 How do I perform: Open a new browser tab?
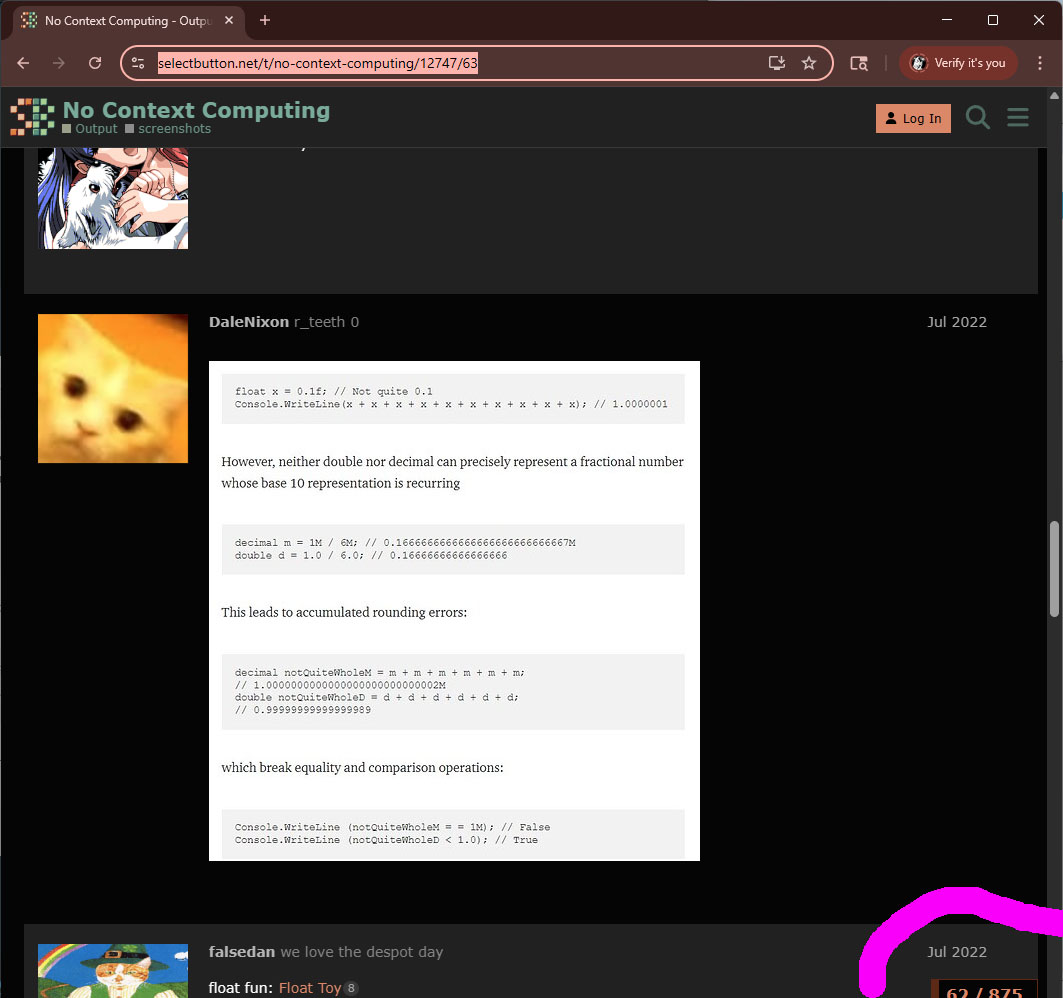pyautogui.click(x=265, y=20)
